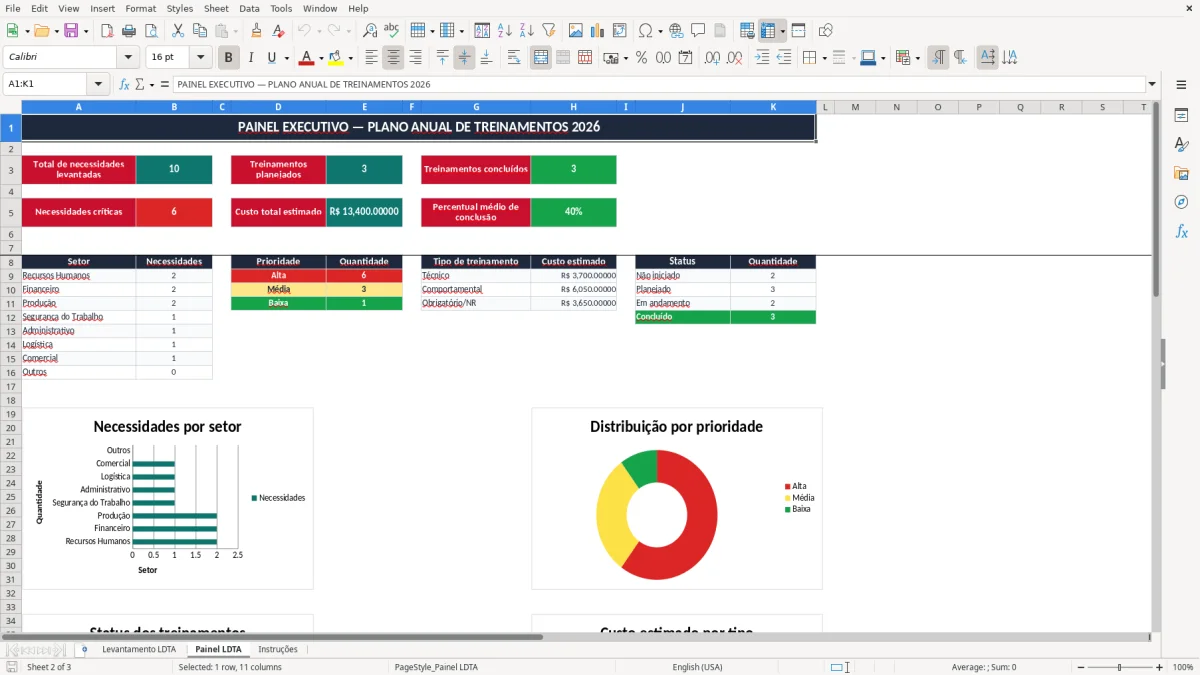Click column header K
This screenshot has width=1200, height=675.
tap(773, 107)
